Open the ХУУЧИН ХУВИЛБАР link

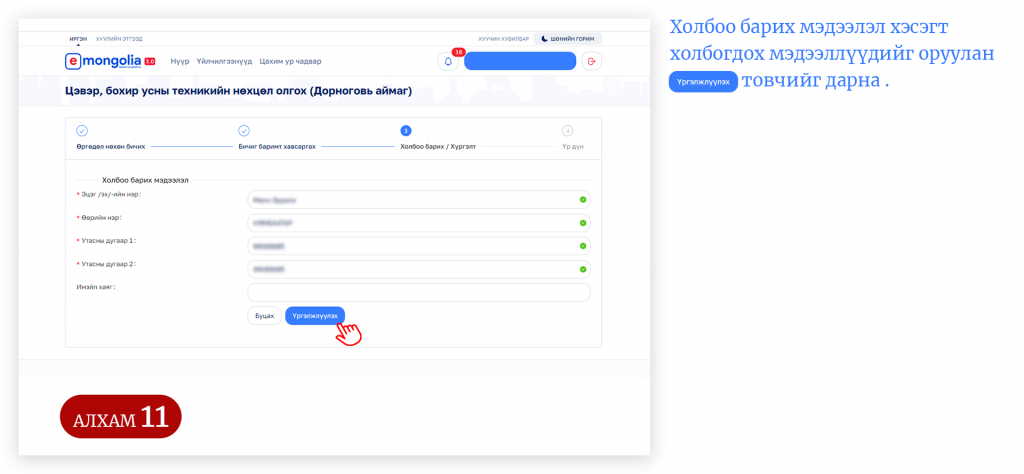pyautogui.click(x=504, y=39)
